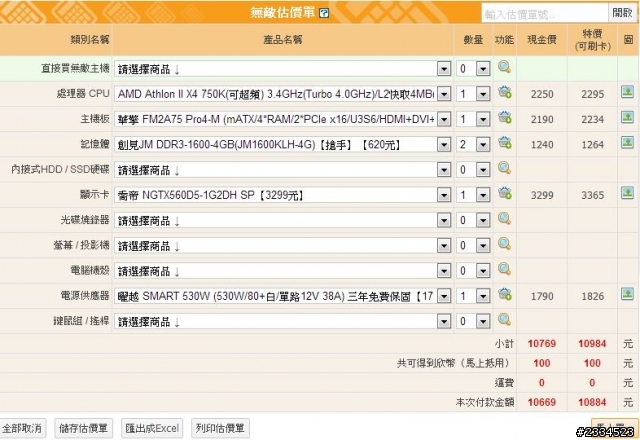The image size is (640, 440).
Task: Click the 現金價 column header
Action: click(x=542, y=40)
